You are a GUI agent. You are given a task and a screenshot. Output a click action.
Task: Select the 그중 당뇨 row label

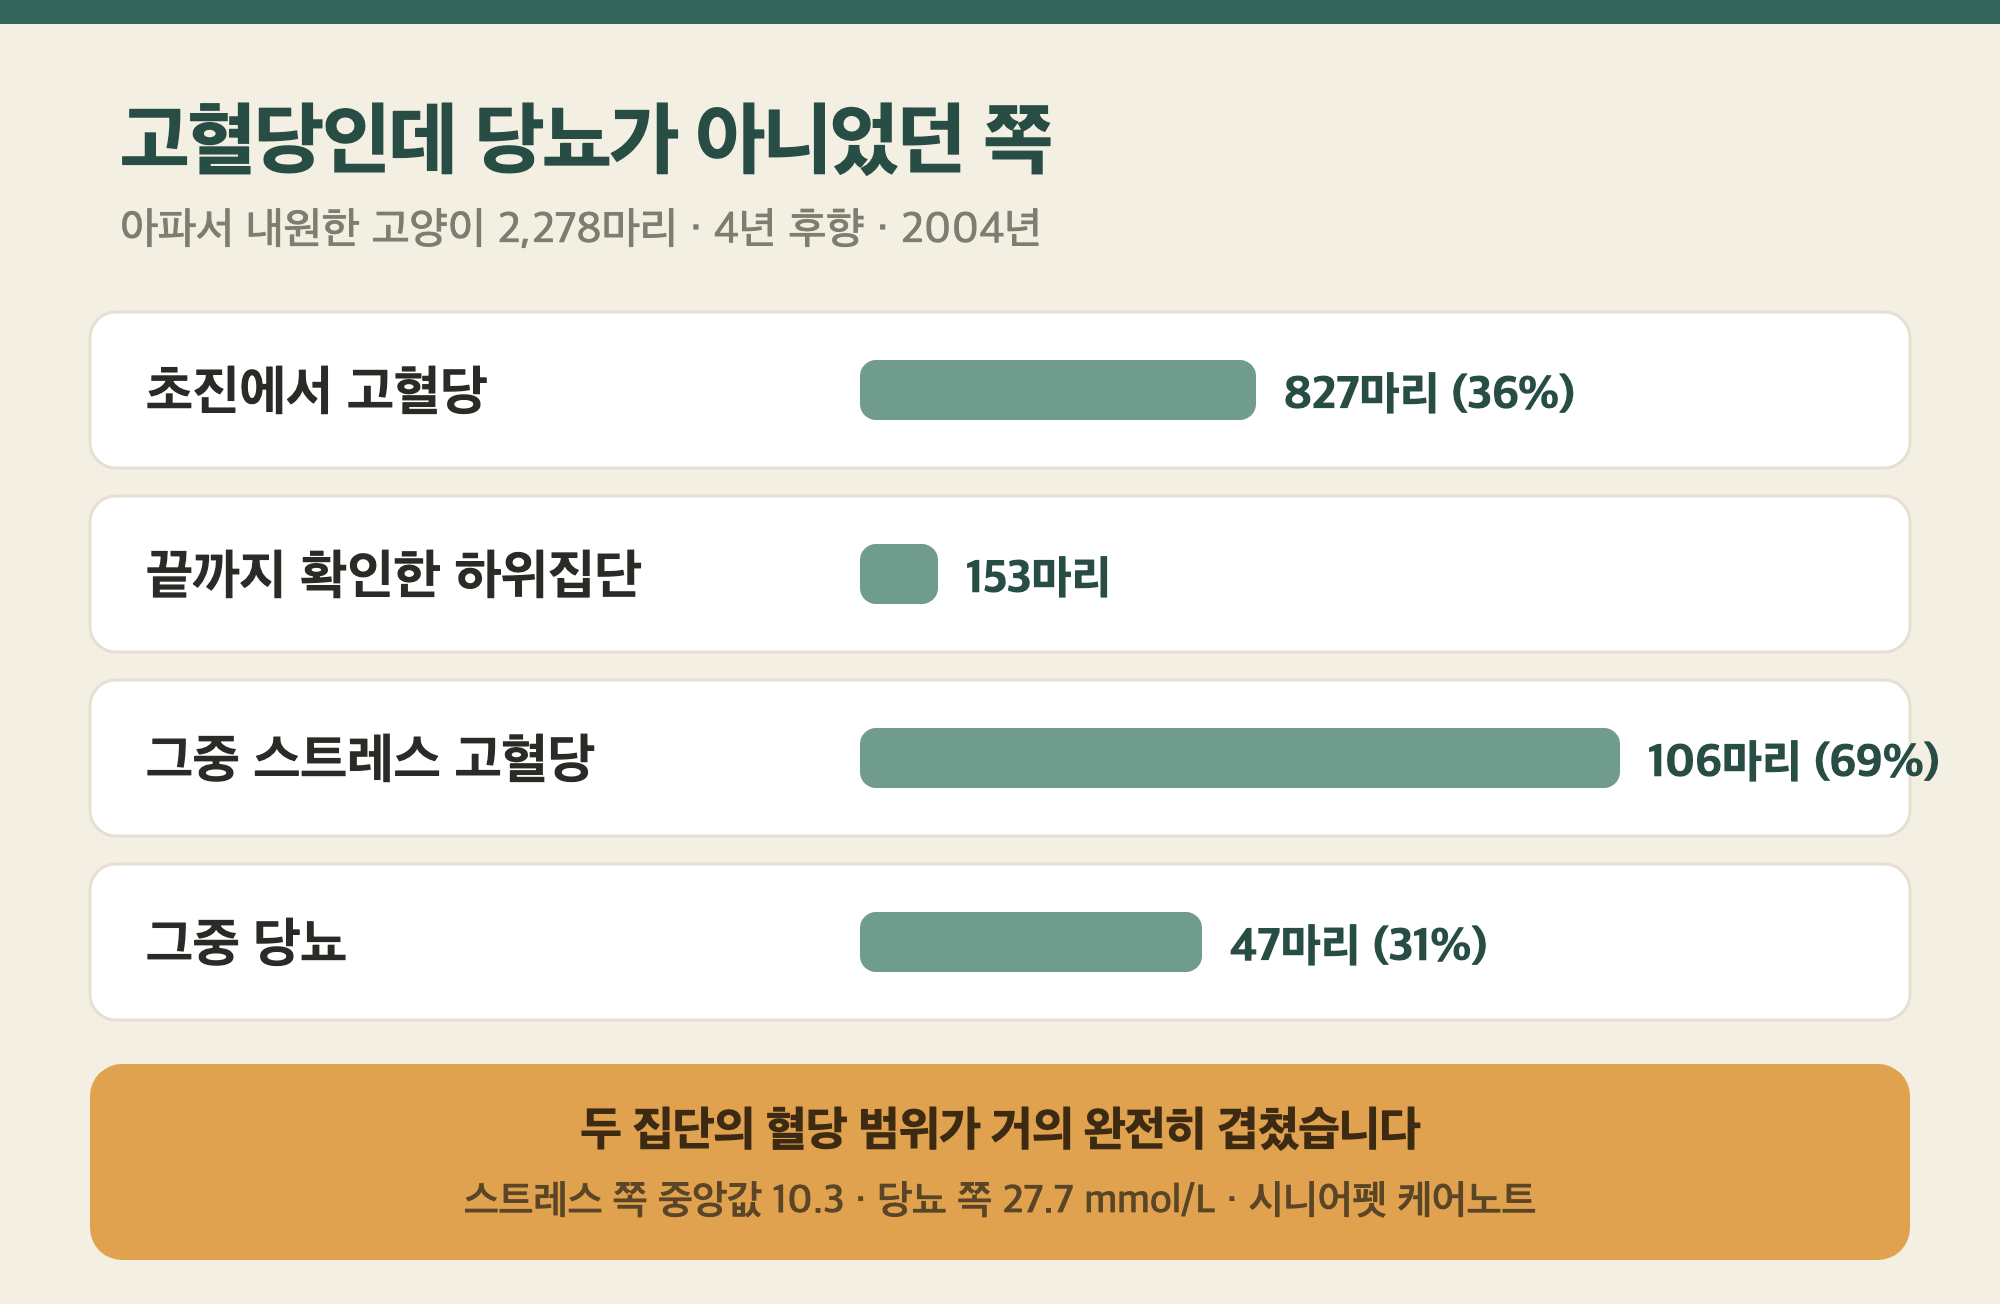pos(246,942)
